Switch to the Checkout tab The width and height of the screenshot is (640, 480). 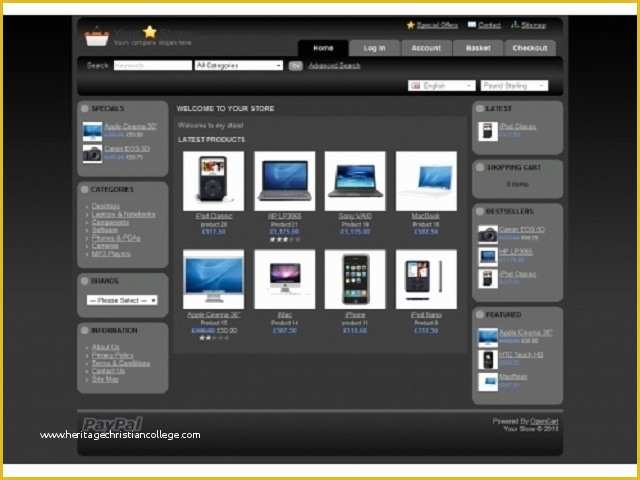pos(530,48)
